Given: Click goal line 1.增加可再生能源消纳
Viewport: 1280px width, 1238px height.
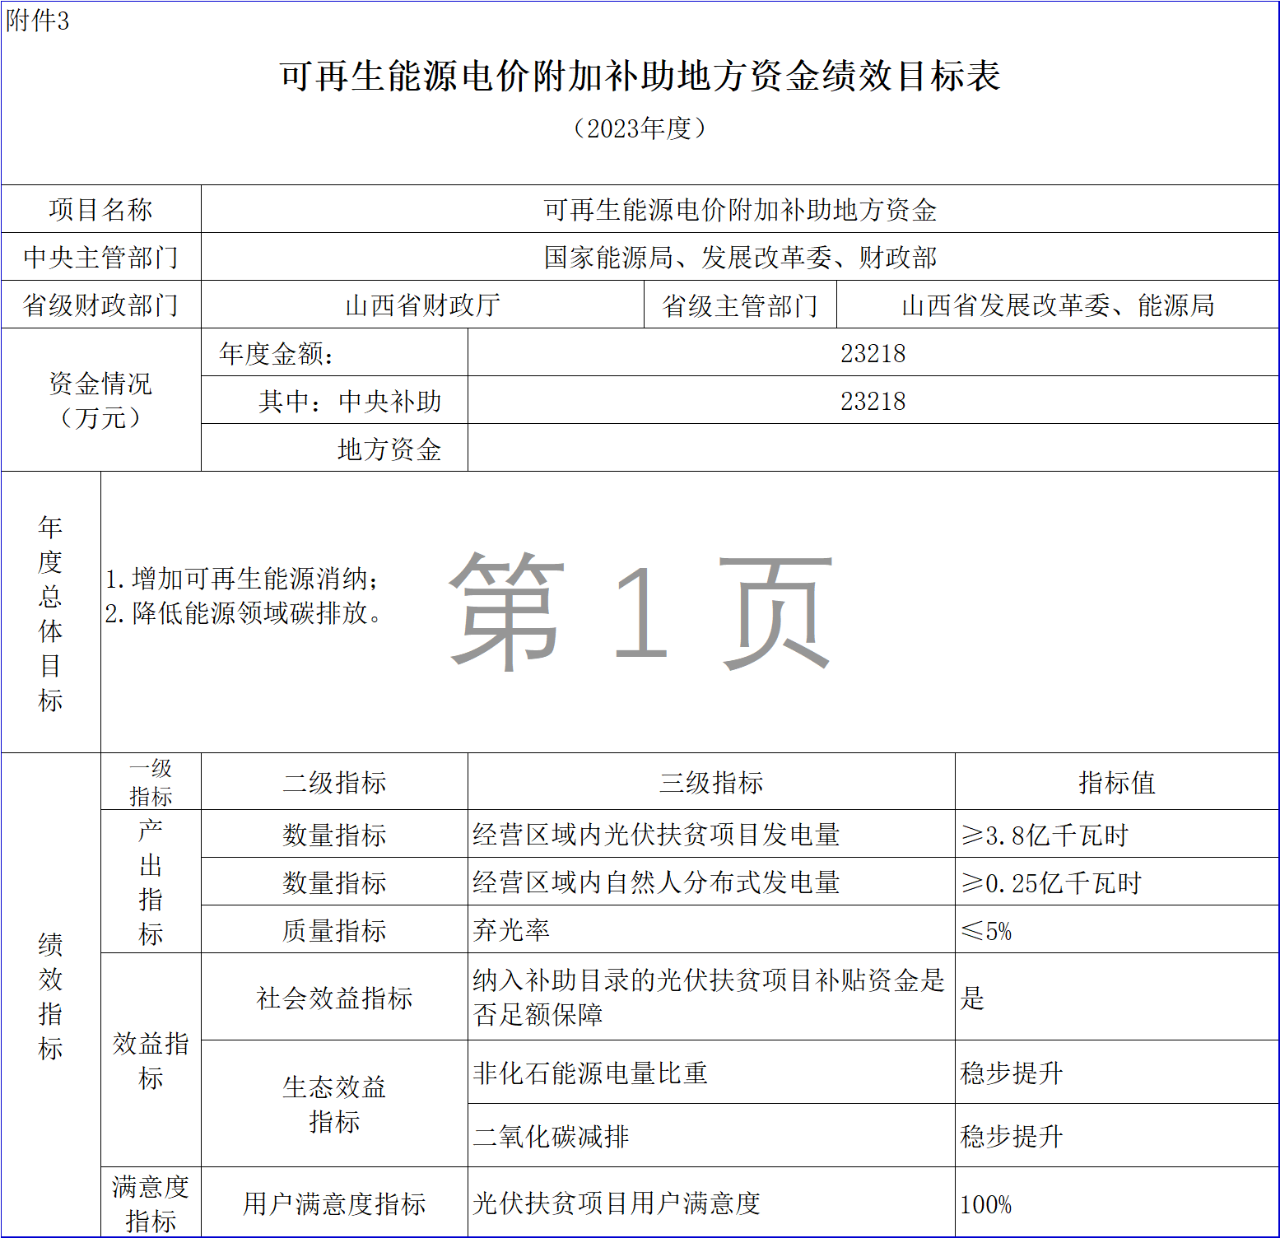Looking at the screenshot, I should pyautogui.click(x=243, y=578).
